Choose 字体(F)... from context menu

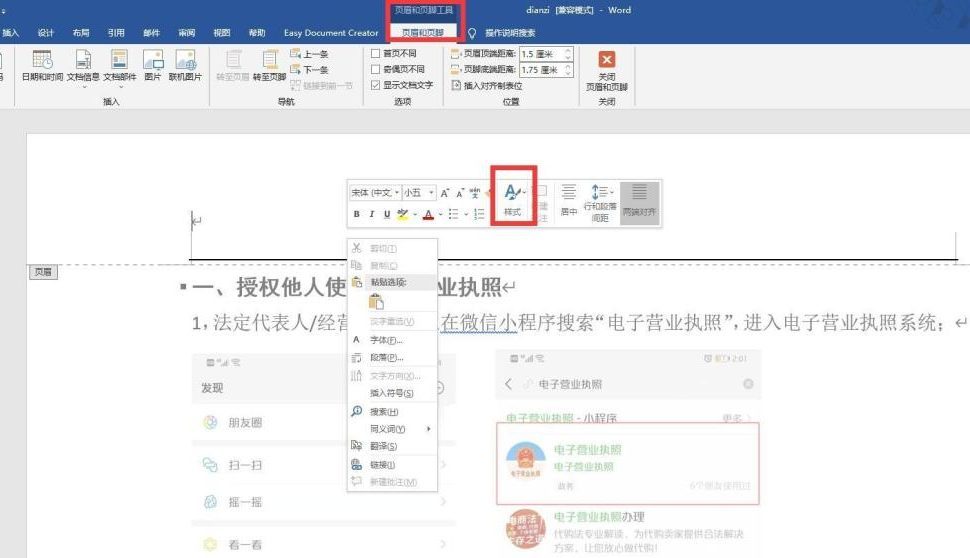392,340
